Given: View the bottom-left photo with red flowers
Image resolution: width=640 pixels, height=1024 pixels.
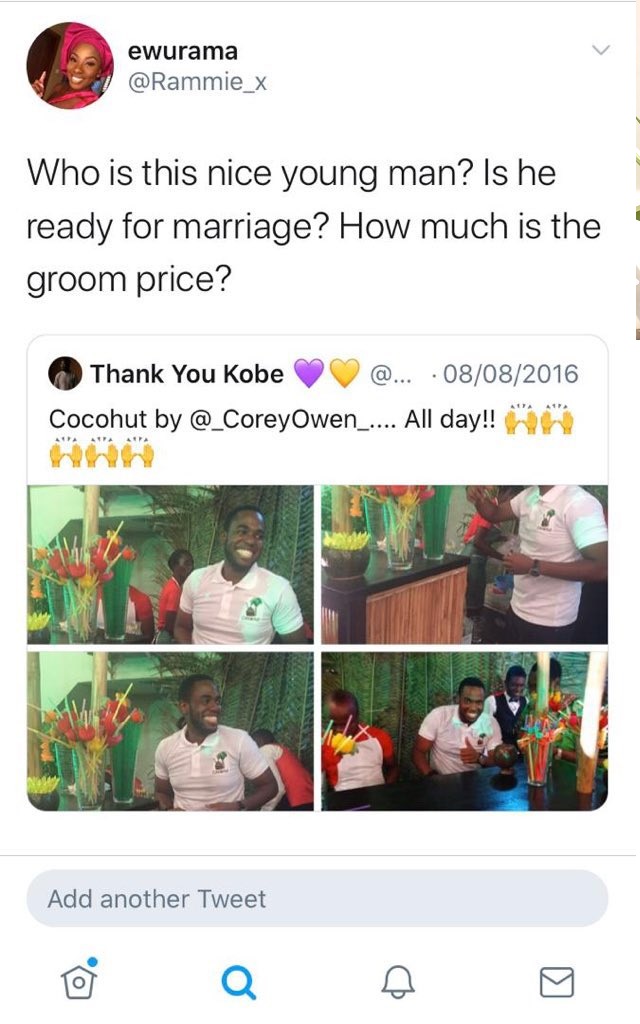Looking at the screenshot, I should pos(170,731).
